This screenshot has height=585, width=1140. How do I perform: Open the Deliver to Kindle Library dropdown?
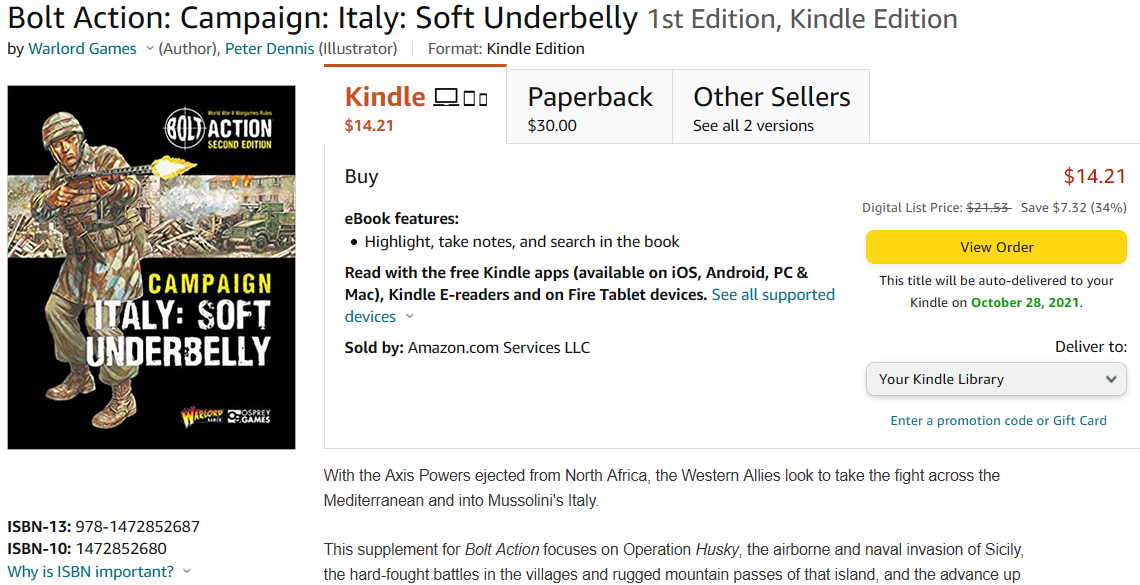click(996, 379)
